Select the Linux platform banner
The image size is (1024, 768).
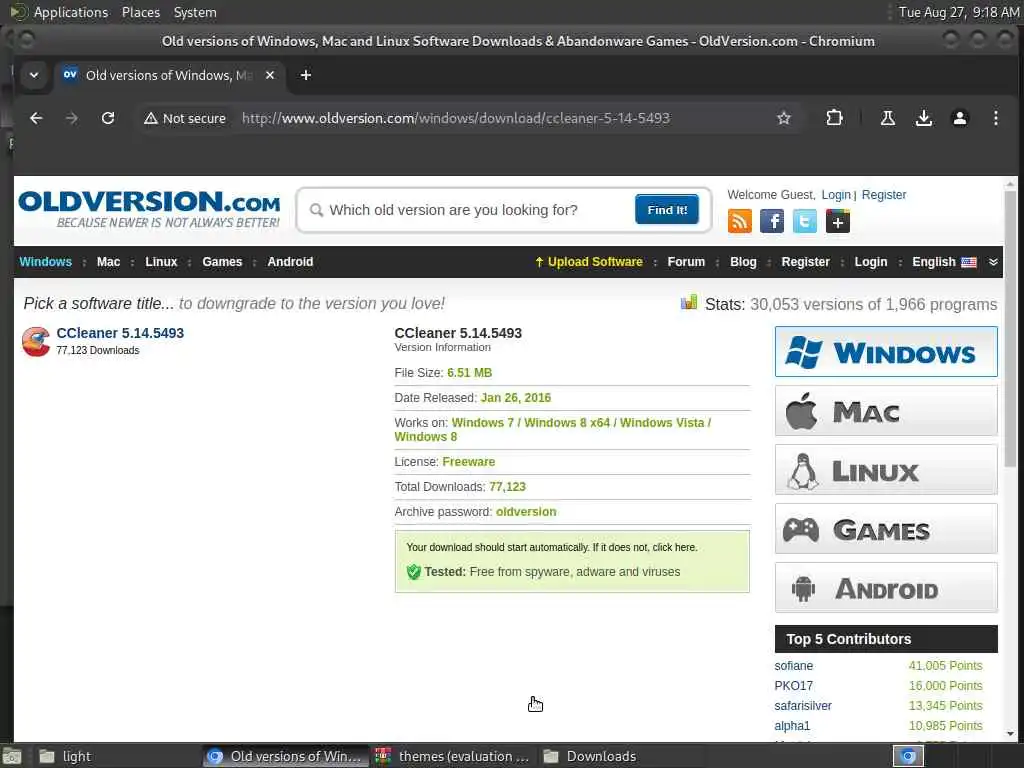pyautogui.click(x=886, y=470)
